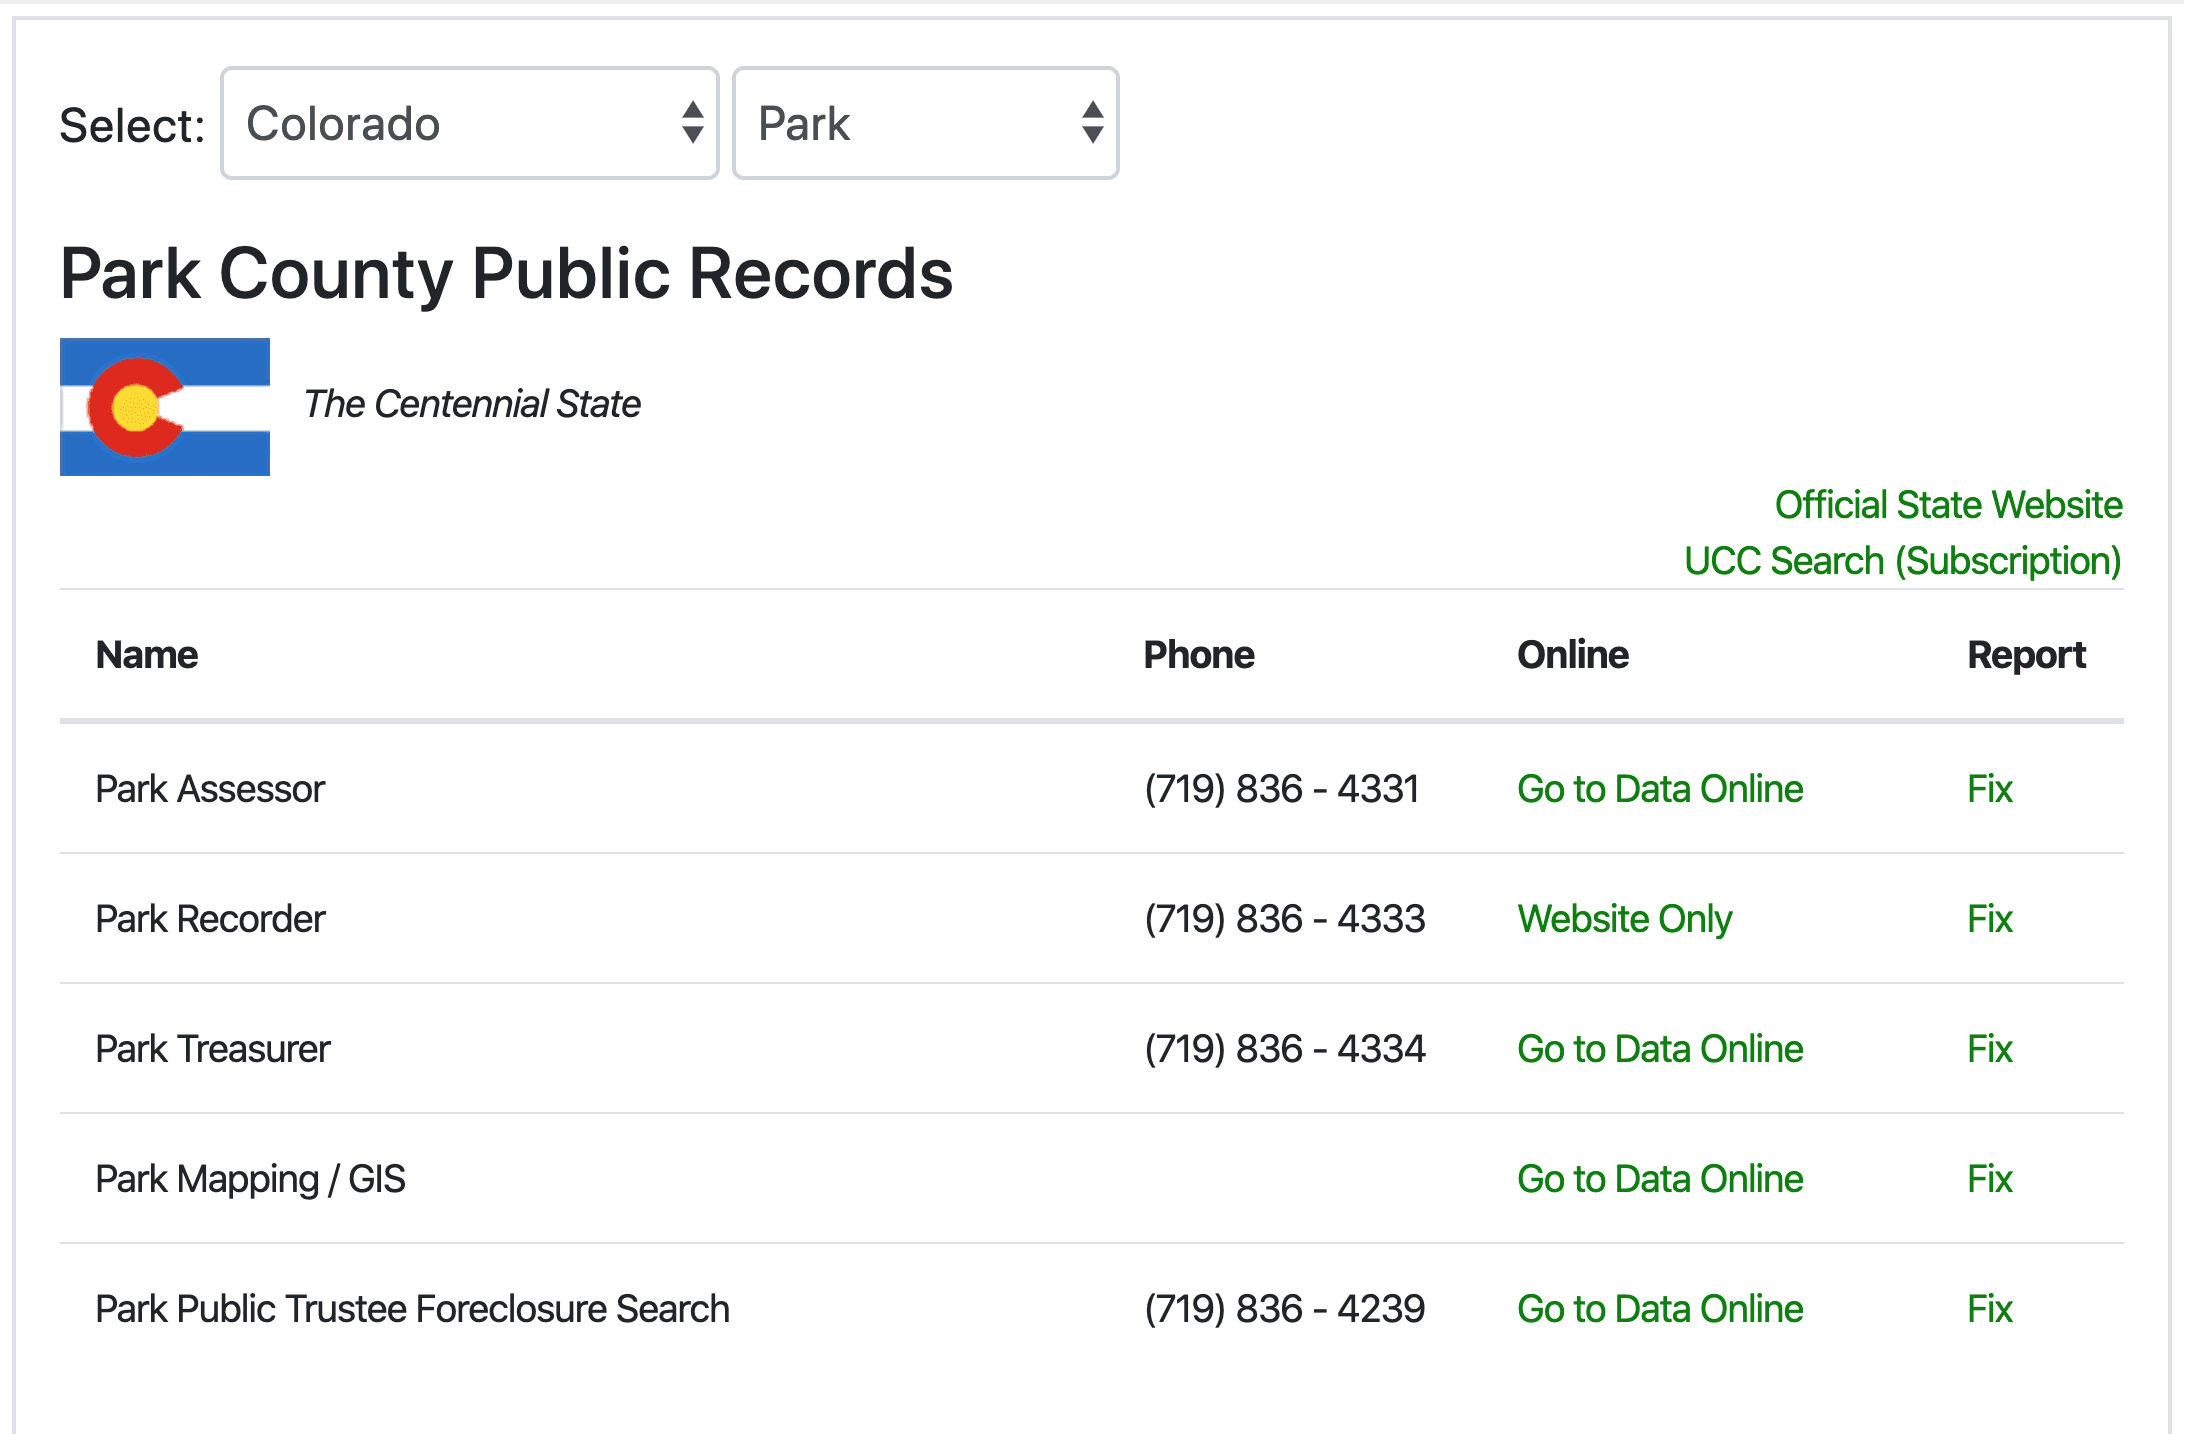Open the Official State Website link

1947,505
